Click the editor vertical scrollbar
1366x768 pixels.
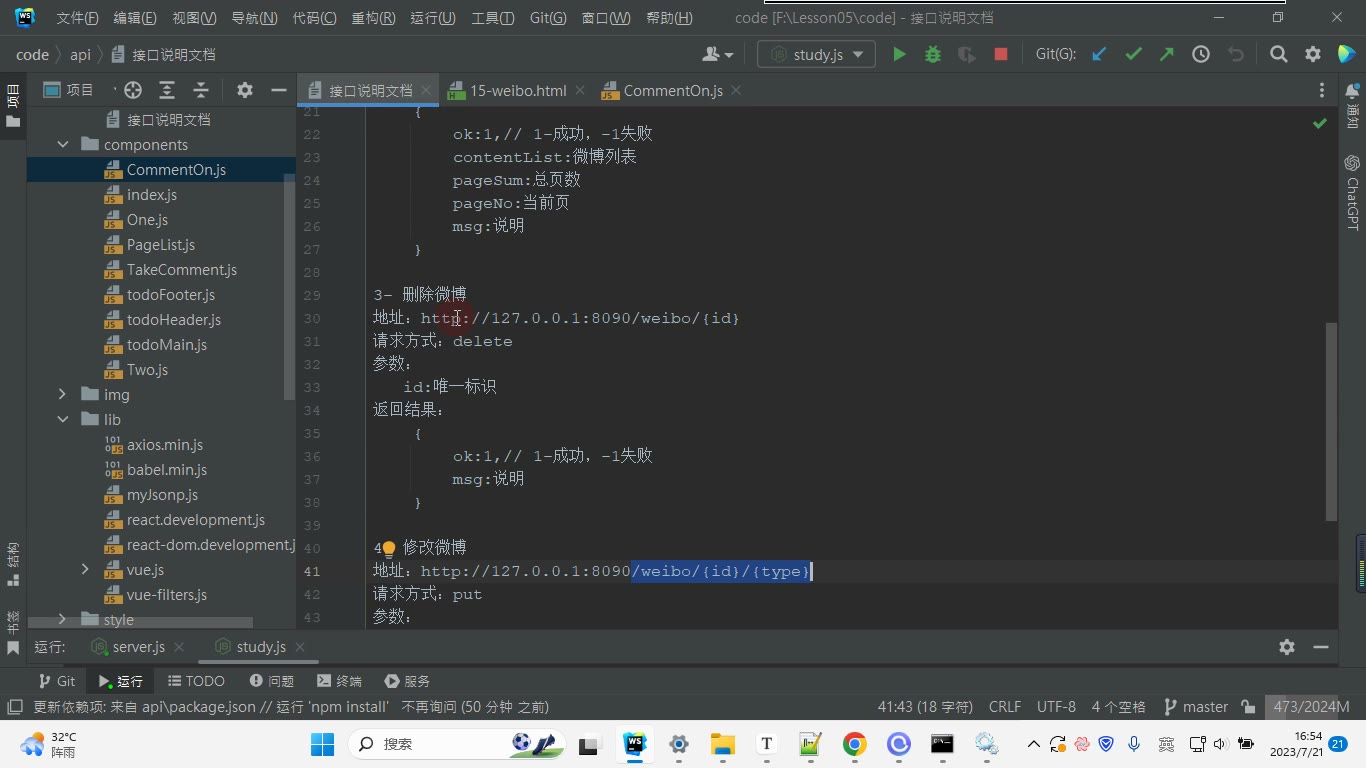1331,421
